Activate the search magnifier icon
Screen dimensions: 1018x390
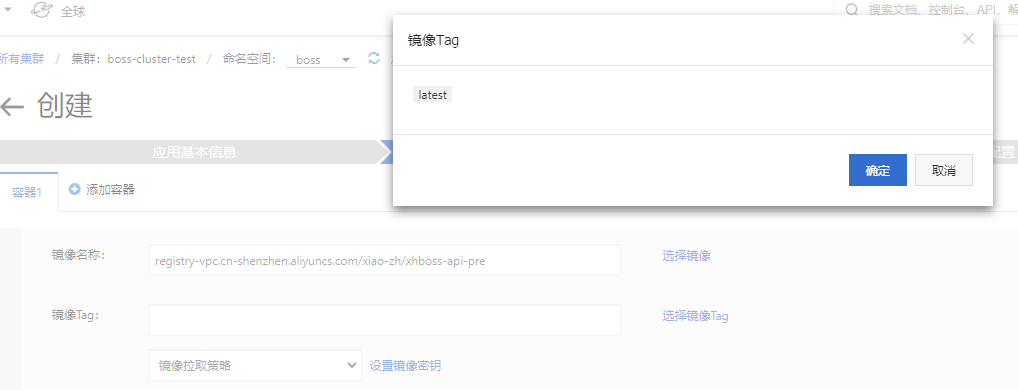click(851, 10)
